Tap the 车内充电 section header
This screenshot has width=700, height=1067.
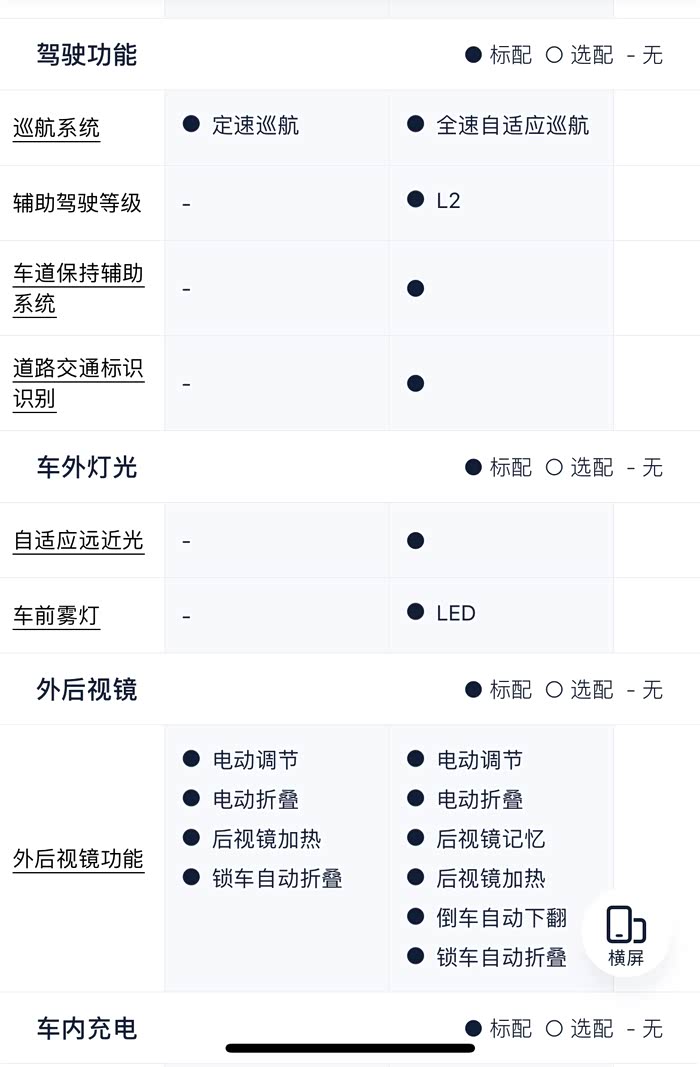click(87, 1029)
